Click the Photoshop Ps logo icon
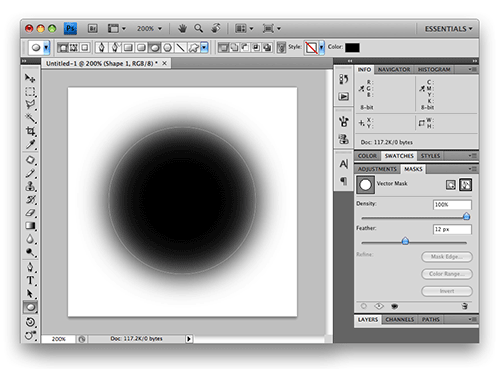Screen dimensions: 500x369 (x=70, y=28)
